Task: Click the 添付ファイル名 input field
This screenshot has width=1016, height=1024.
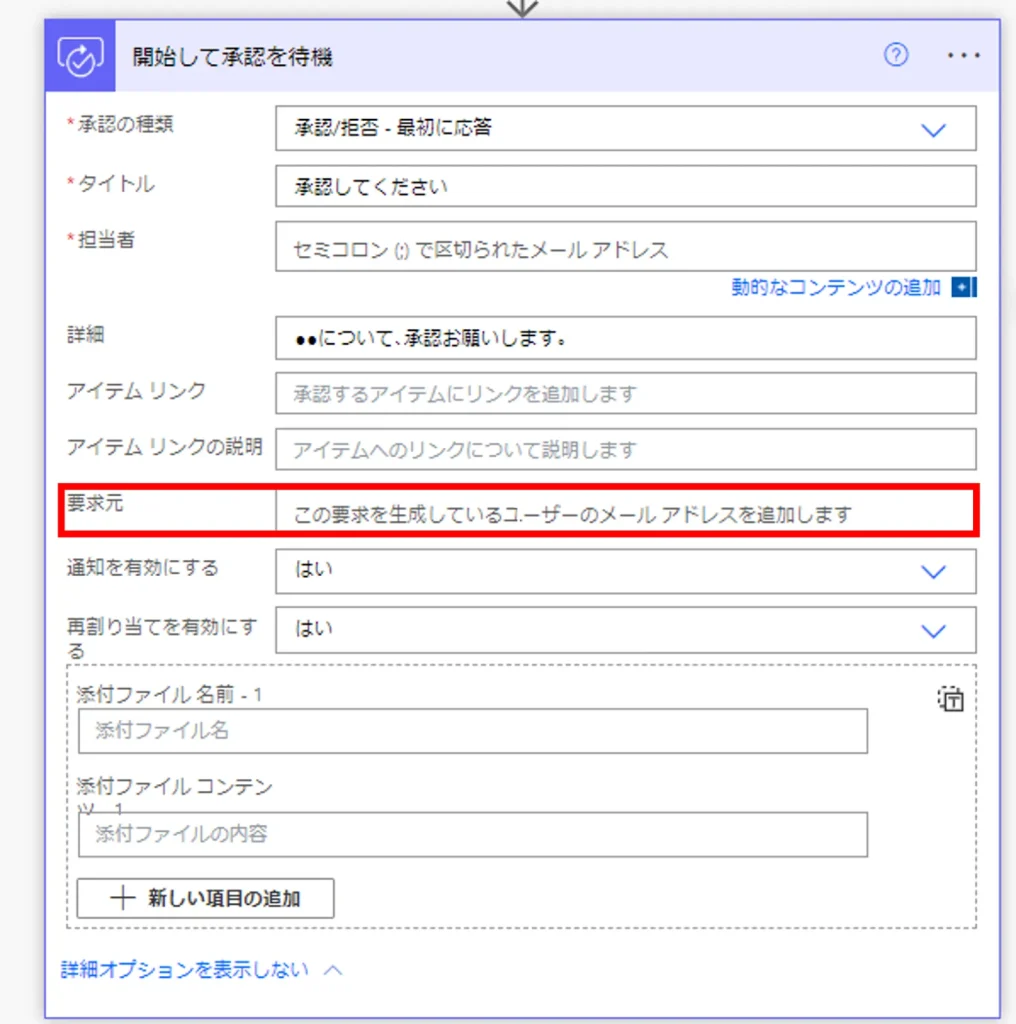Action: coord(472,731)
